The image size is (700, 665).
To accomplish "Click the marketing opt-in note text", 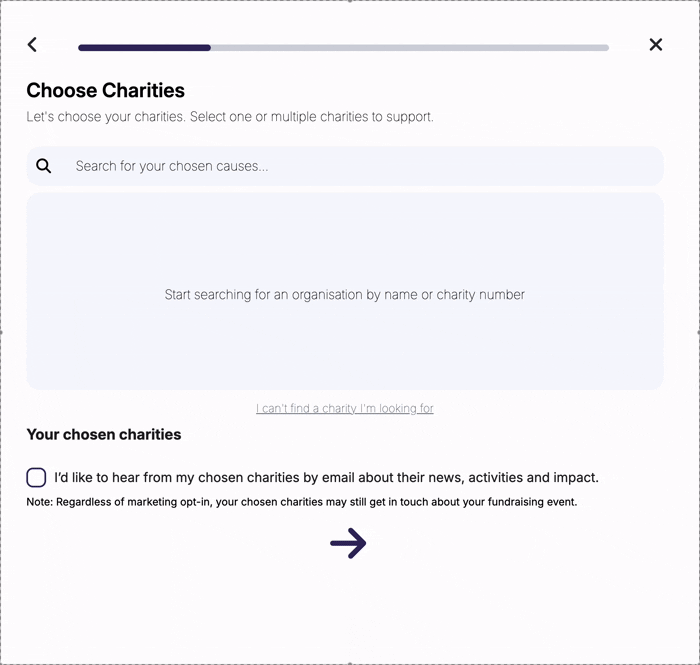I will [301, 502].
